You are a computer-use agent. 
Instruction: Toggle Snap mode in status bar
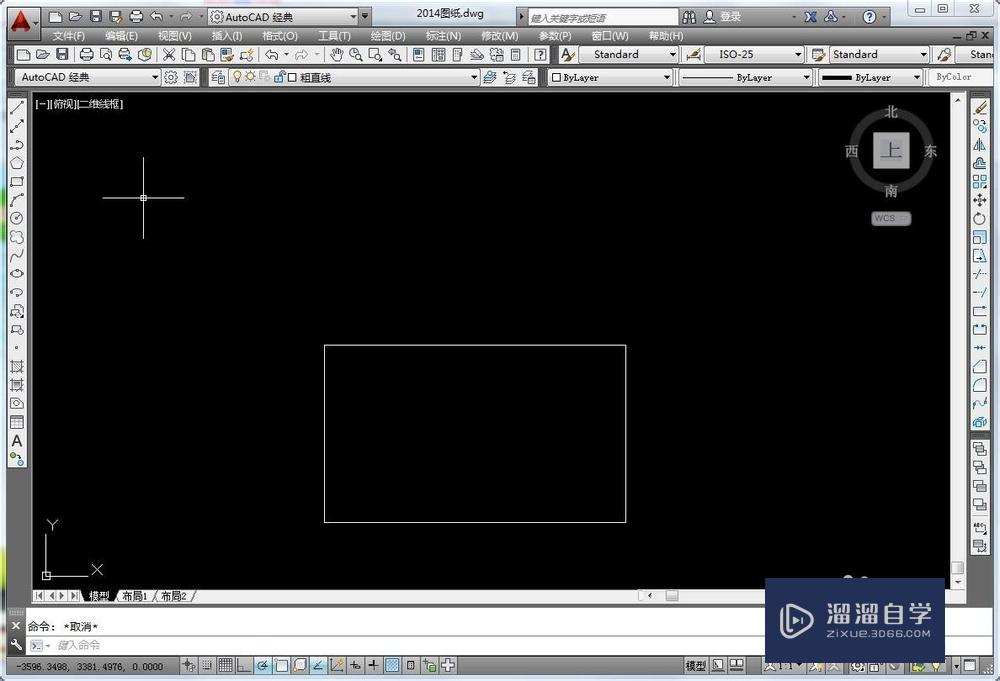coord(207,666)
